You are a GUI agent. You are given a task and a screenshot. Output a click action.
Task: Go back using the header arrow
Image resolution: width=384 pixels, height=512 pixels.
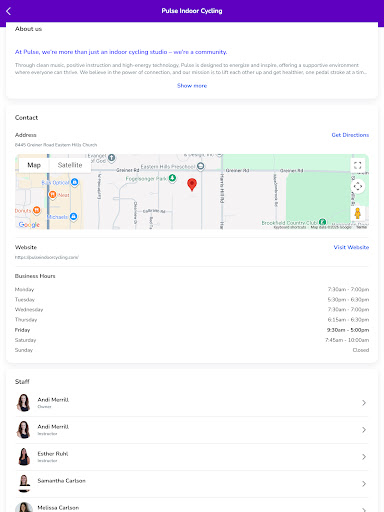click(9, 11)
